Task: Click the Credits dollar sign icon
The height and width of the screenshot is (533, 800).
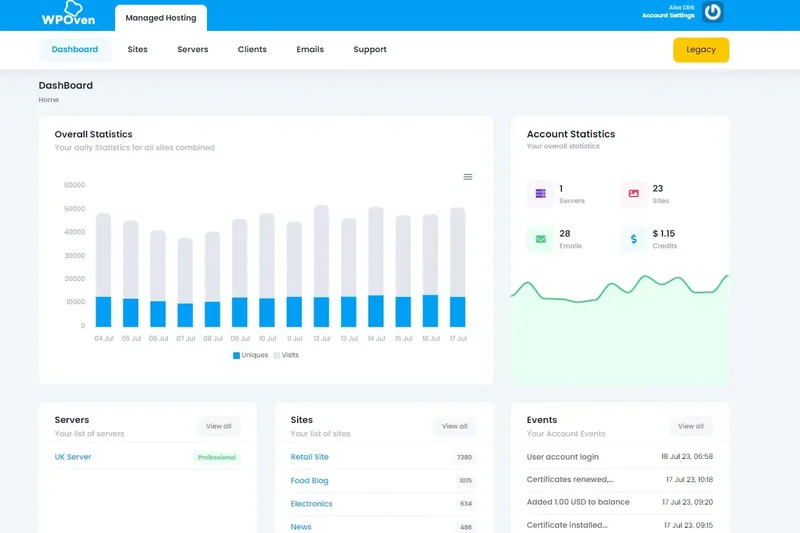Action: [633, 239]
